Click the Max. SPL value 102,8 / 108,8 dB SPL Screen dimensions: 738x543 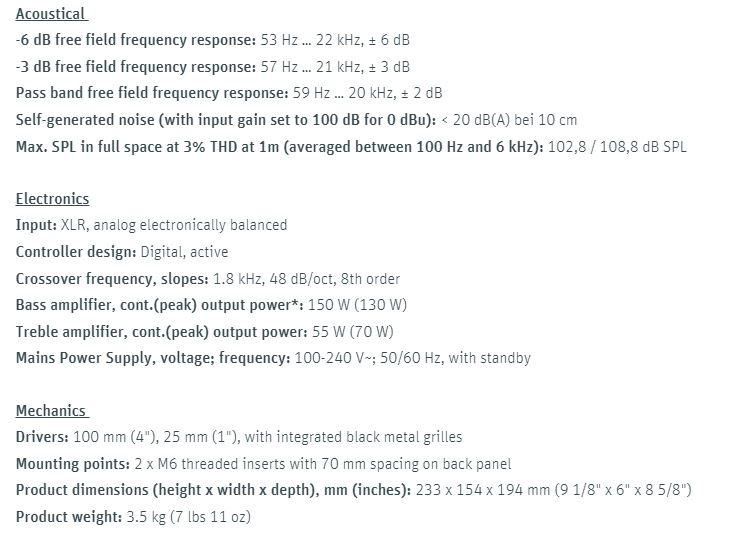point(617,147)
